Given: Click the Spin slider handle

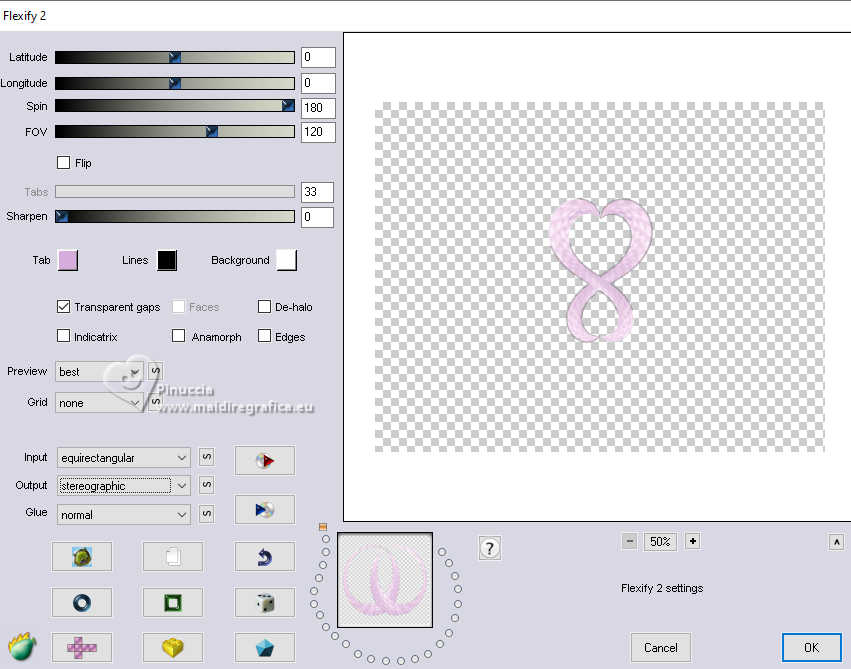Looking at the screenshot, I should (x=289, y=105).
